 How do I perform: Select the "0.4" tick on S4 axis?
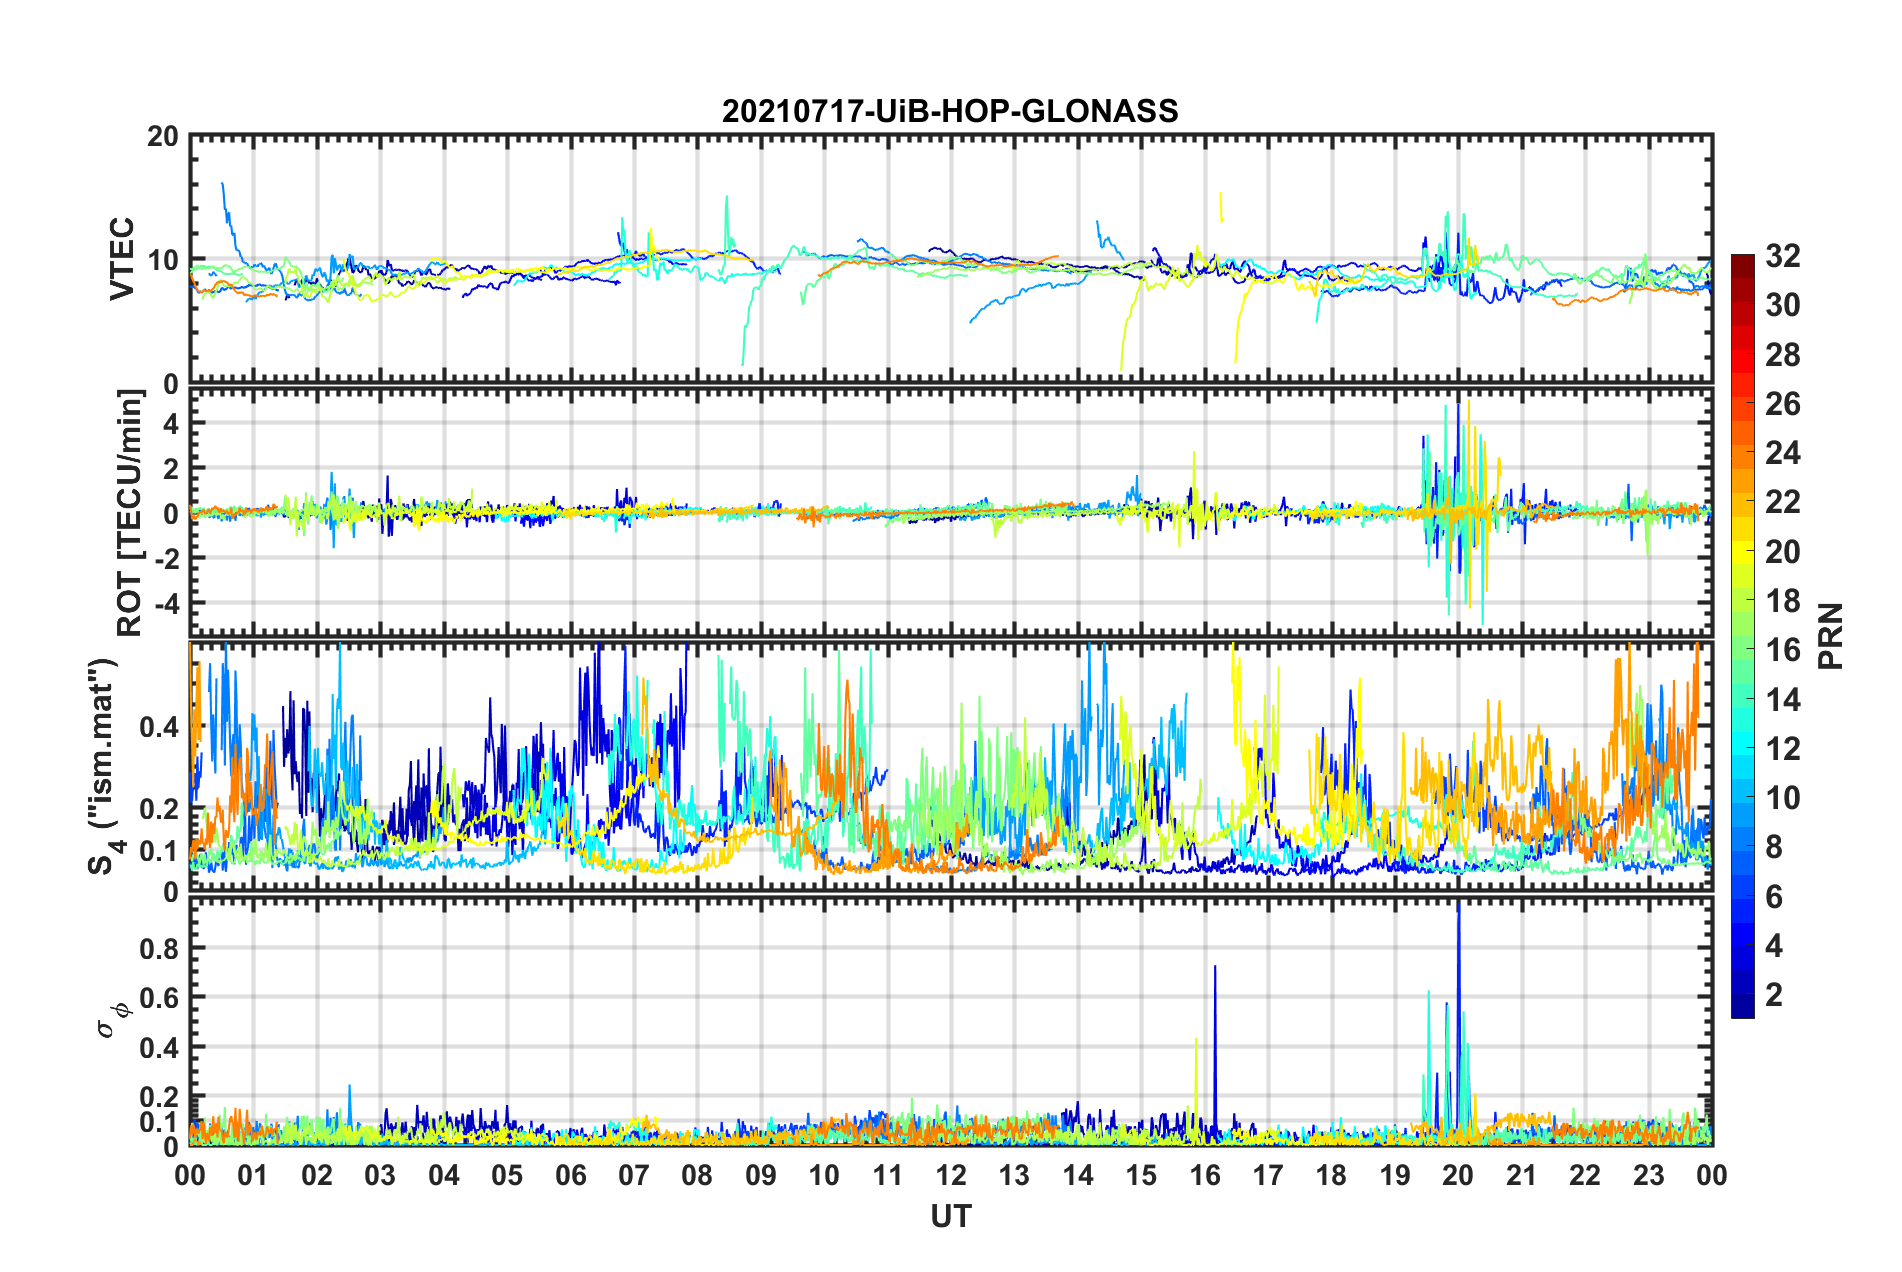tap(159, 727)
